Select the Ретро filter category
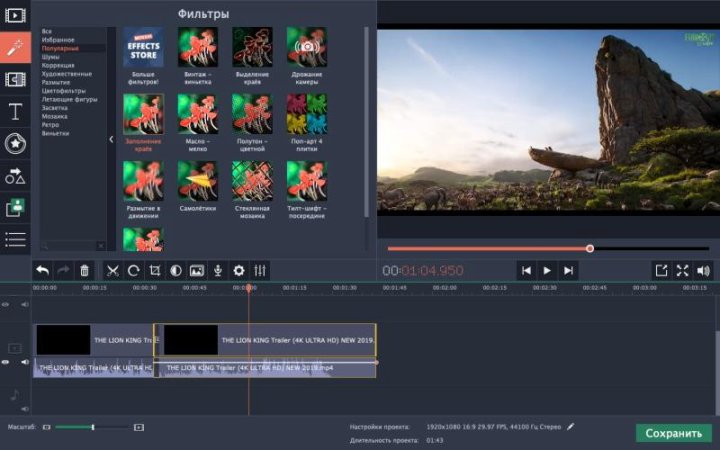720x450 pixels. (50, 124)
